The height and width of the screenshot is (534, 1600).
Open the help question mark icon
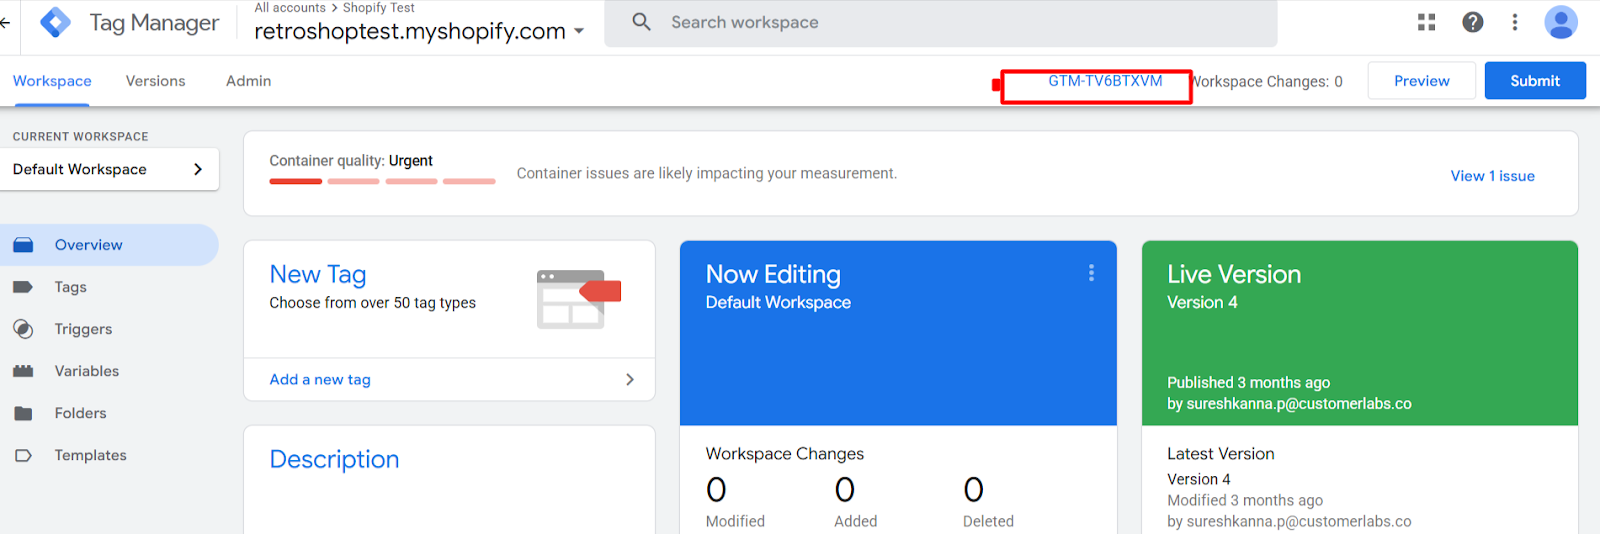coord(1473,22)
